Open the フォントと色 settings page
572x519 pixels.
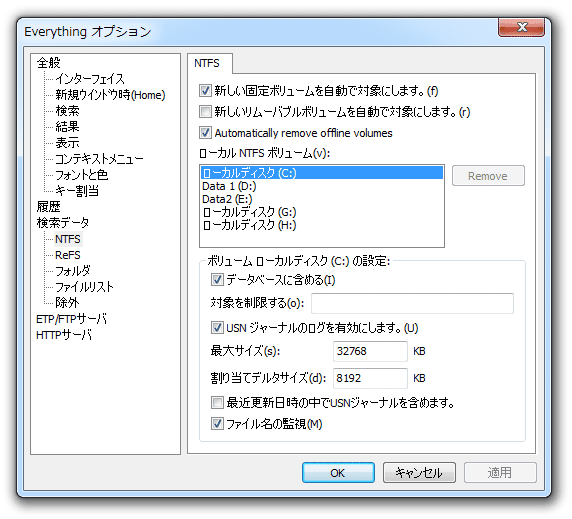pyautogui.click(x=81, y=175)
